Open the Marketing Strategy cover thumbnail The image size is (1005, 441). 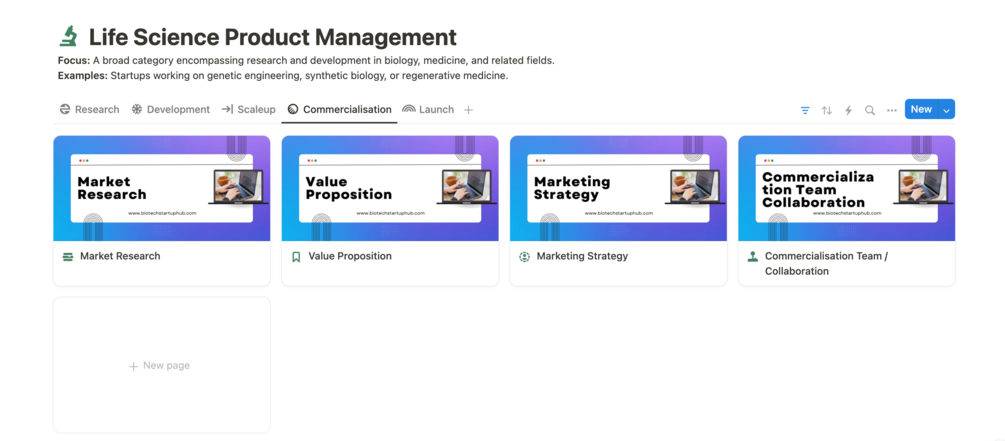618,189
